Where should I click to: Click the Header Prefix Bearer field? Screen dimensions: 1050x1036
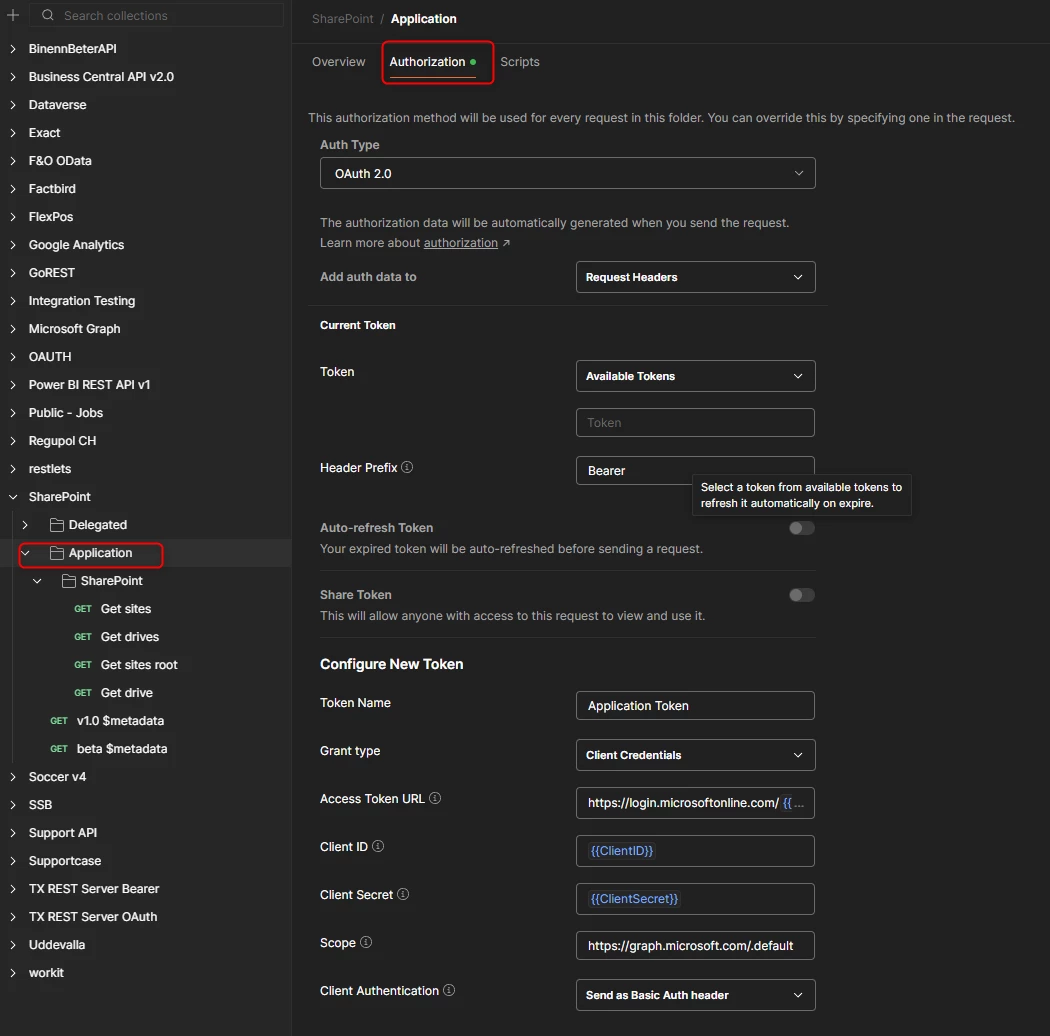[695, 470]
